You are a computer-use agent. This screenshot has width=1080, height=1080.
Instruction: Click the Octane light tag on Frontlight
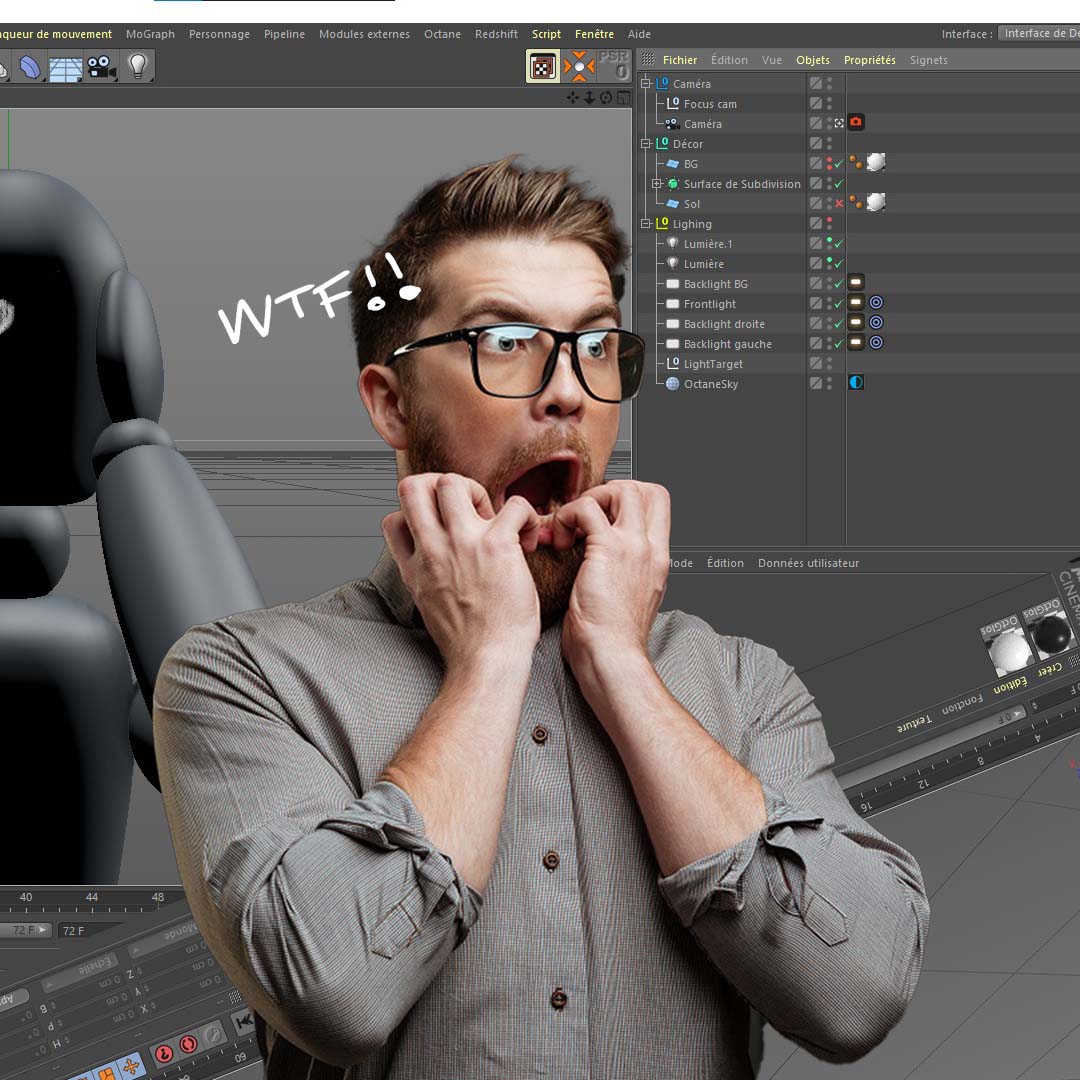point(855,302)
